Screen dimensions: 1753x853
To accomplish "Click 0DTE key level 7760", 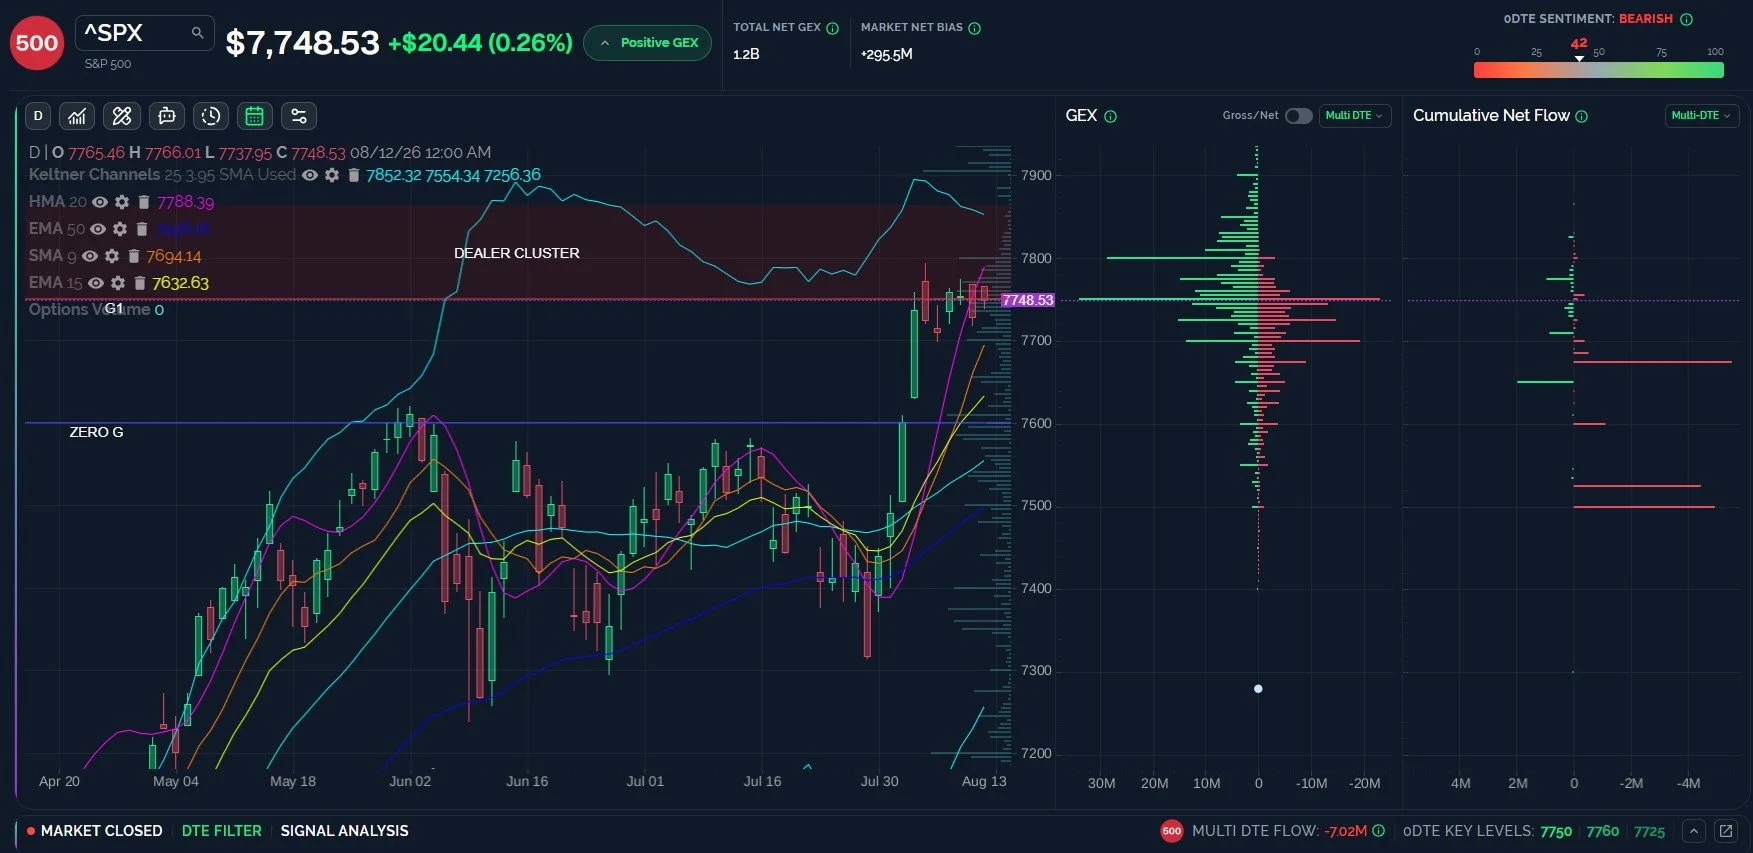I will pos(1603,831).
